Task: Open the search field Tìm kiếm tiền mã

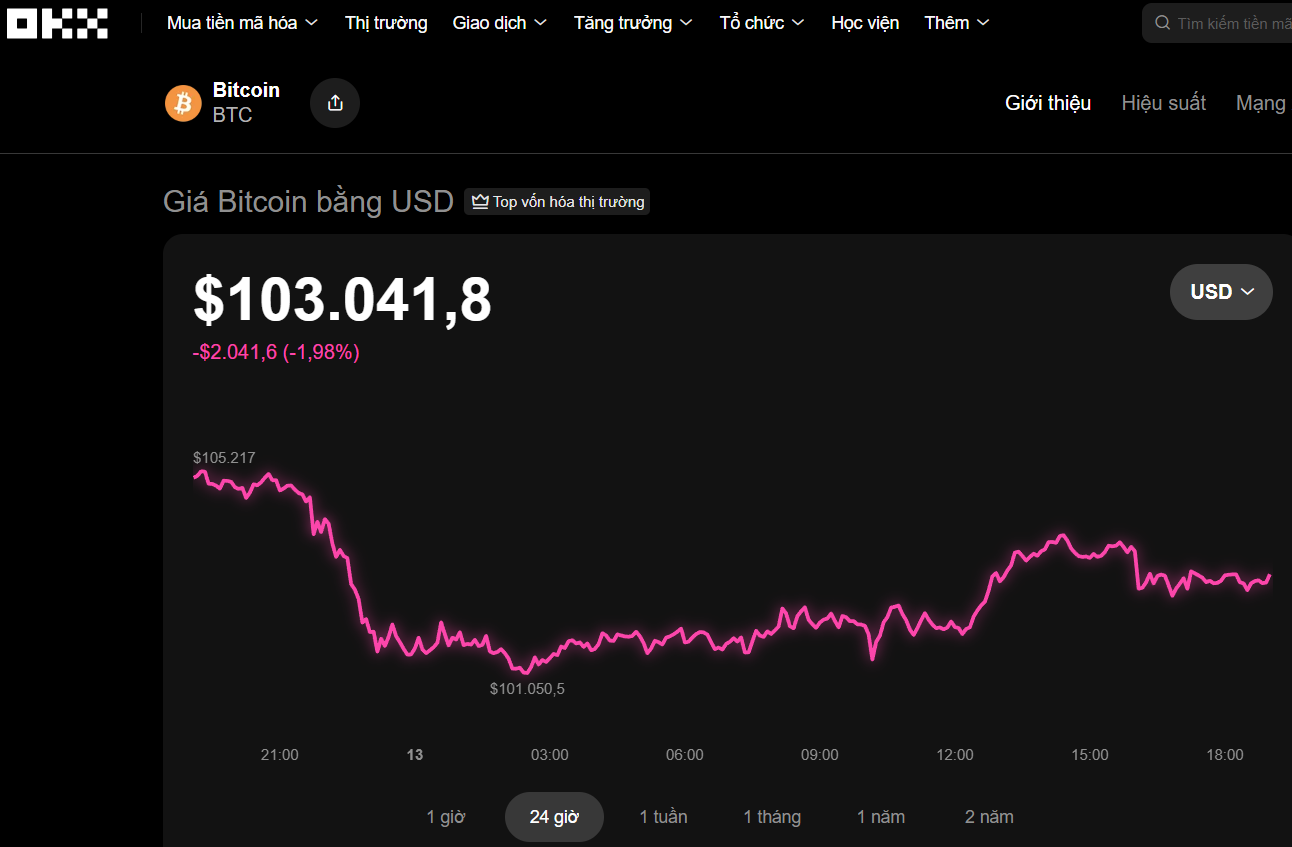Action: 1230,22
